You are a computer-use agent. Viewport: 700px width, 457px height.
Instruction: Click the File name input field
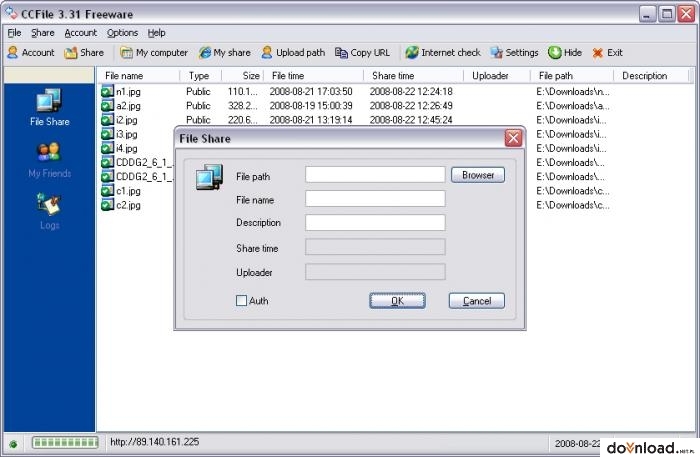[375, 199]
